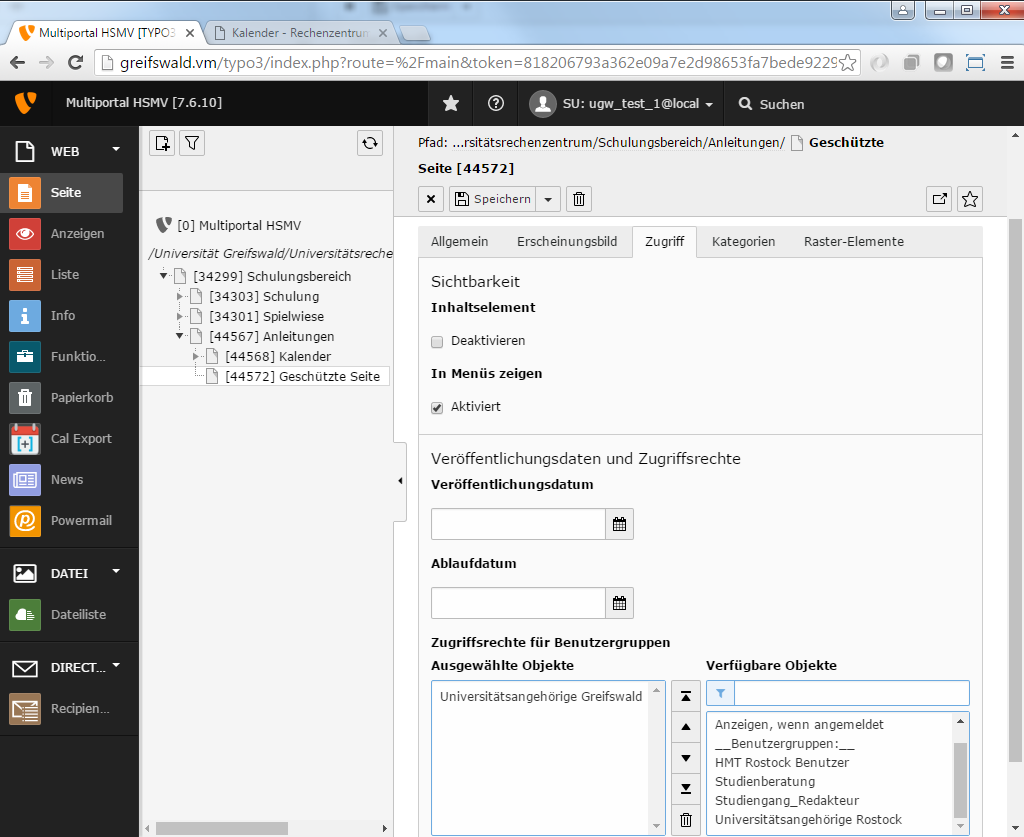
Task: Remove selected object with trash icon
Action: click(685, 820)
